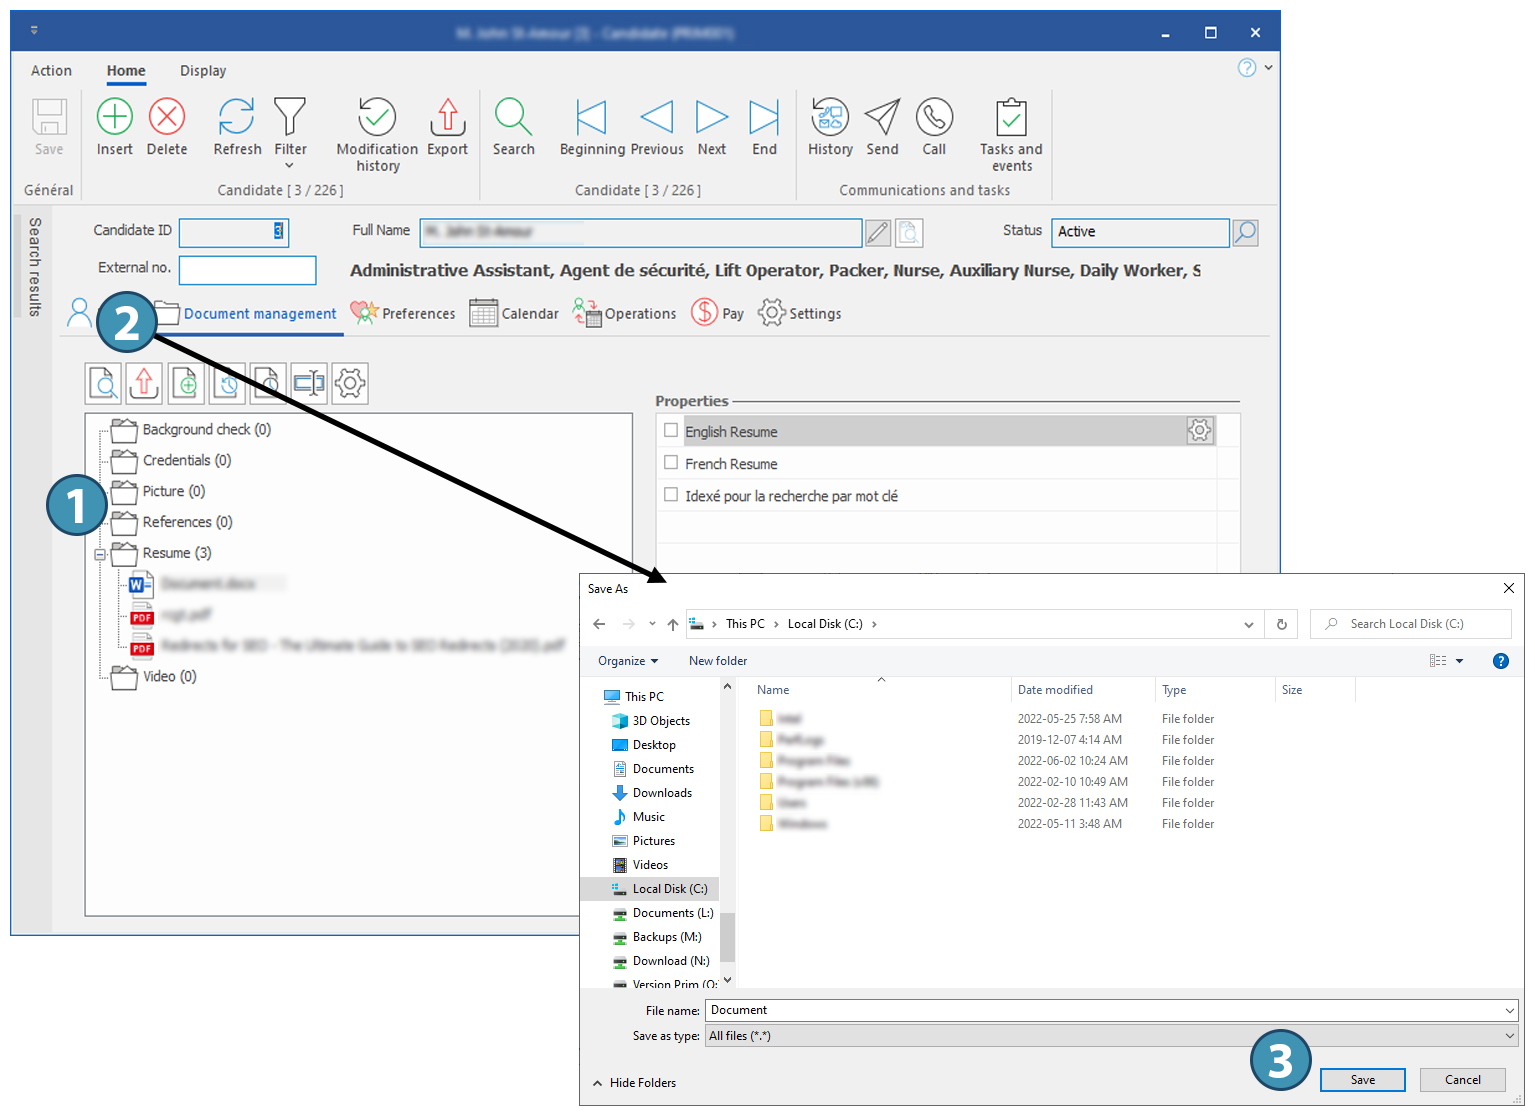Image resolution: width=1535 pixels, height=1116 pixels.
Task: Collapse the Resume folder tree node
Action: coord(100,554)
